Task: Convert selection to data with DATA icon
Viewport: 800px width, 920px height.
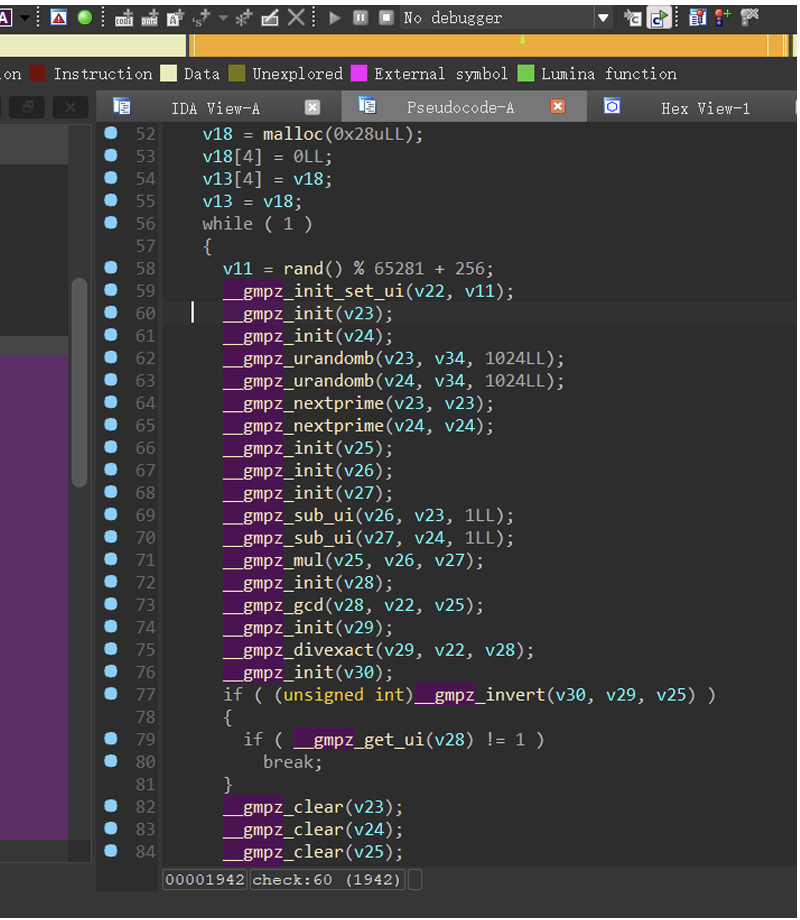Action: tap(150, 18)
